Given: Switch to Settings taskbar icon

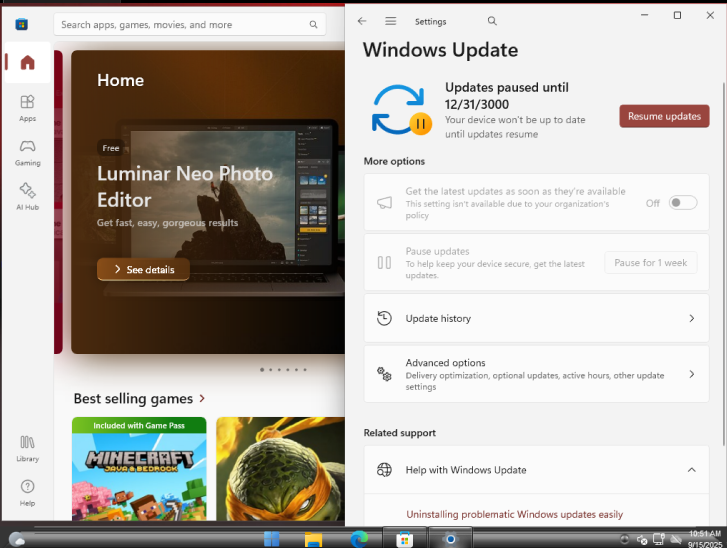Looking at the screenshot, I should pyautogui.click(x=450, y=539).
